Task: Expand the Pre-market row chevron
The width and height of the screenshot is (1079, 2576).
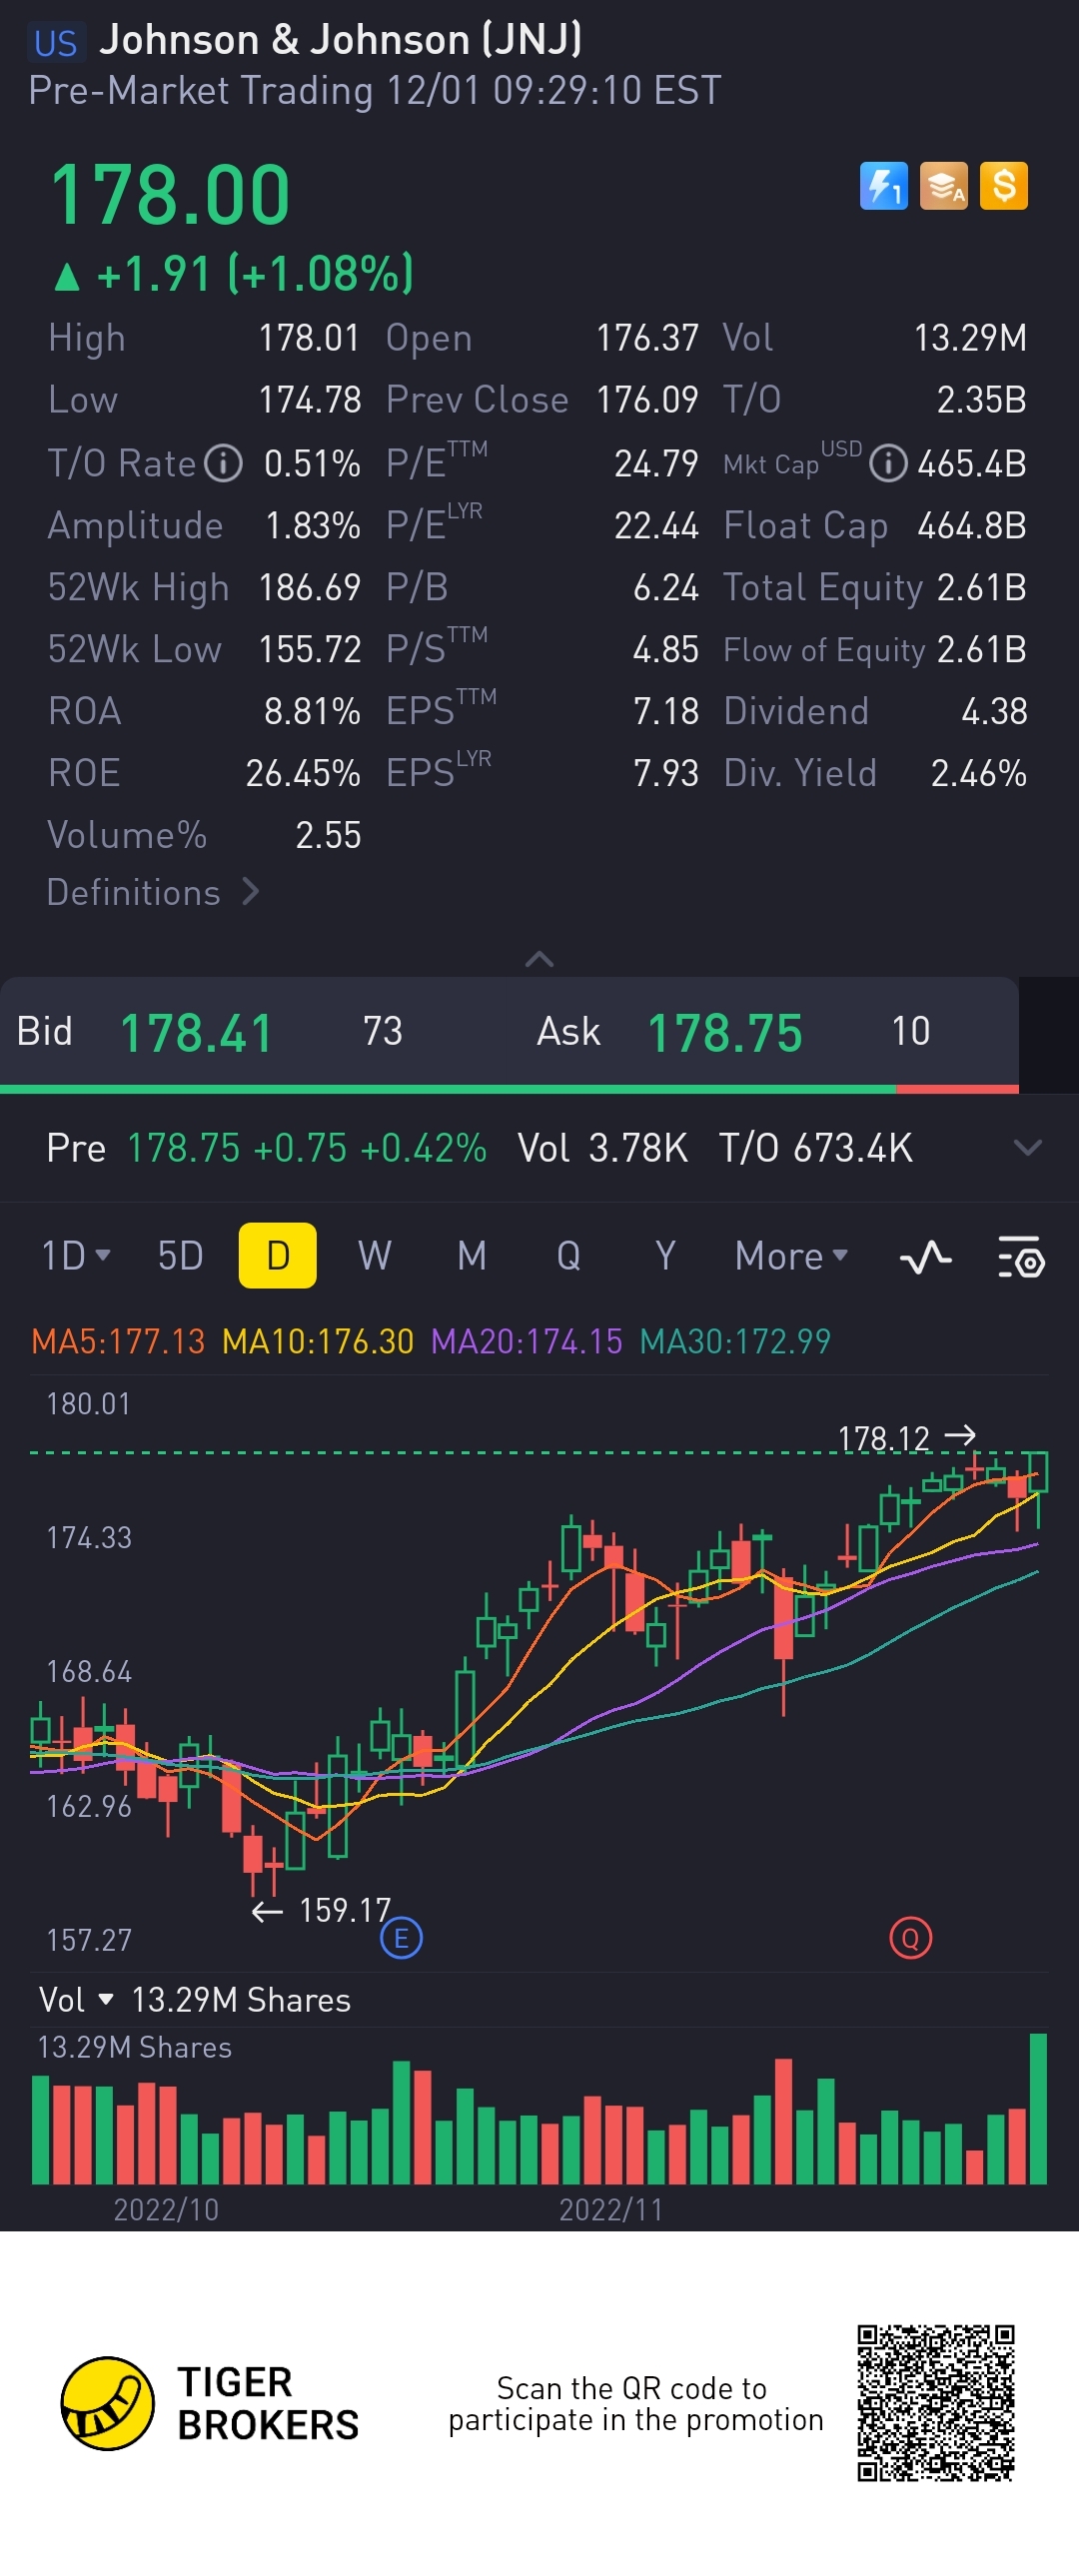Action: [1027, 1147]
